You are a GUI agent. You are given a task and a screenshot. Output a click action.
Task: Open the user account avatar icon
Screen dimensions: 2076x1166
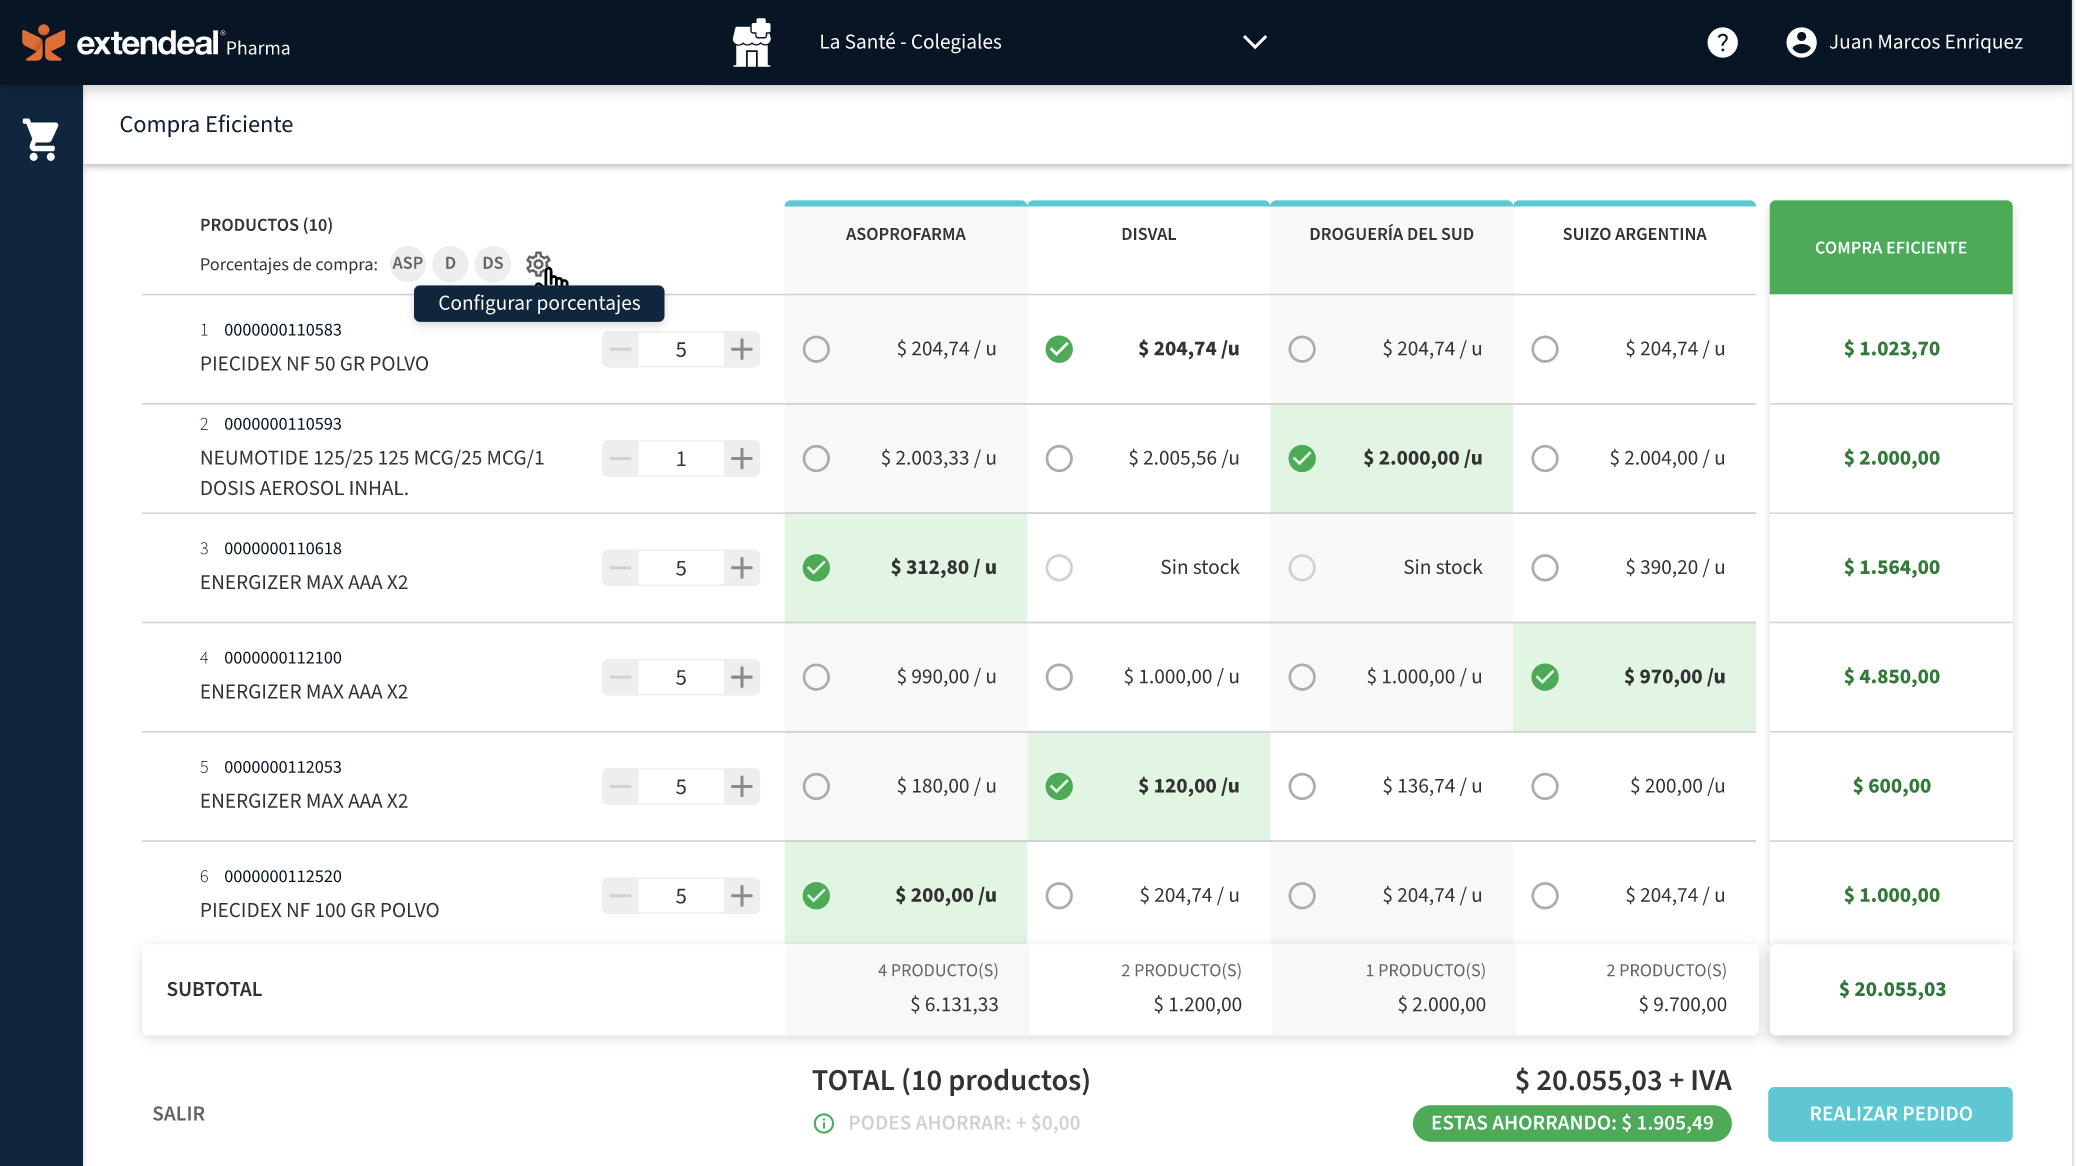point(1801,42)
